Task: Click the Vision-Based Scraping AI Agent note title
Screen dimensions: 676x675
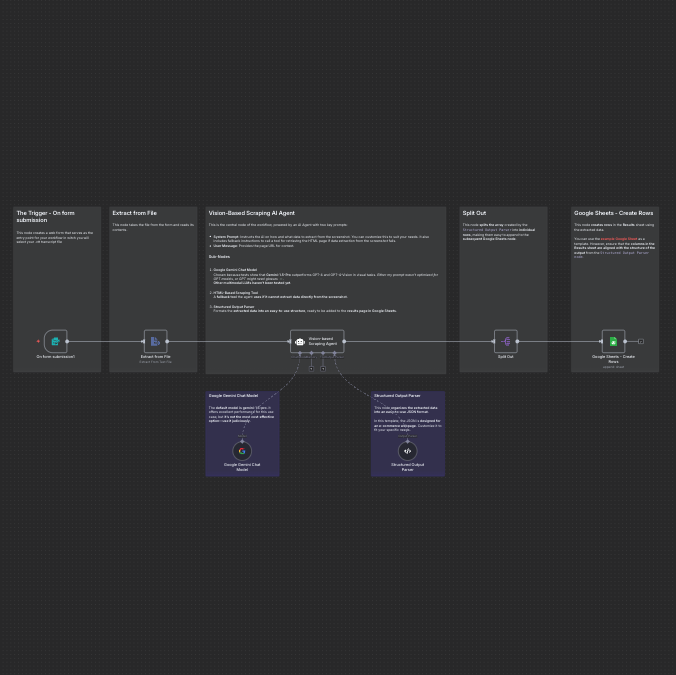Action: pos(251,213)
